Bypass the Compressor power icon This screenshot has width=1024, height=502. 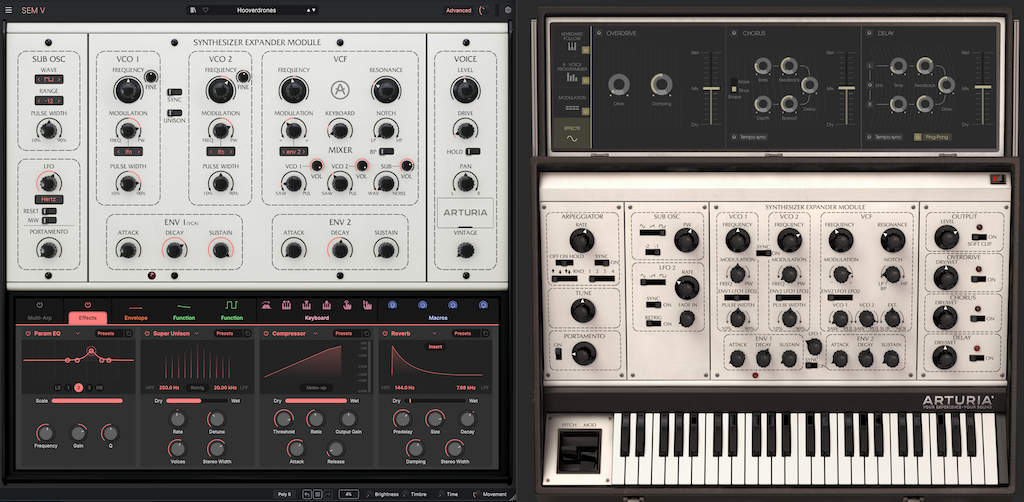pos(266,333)
